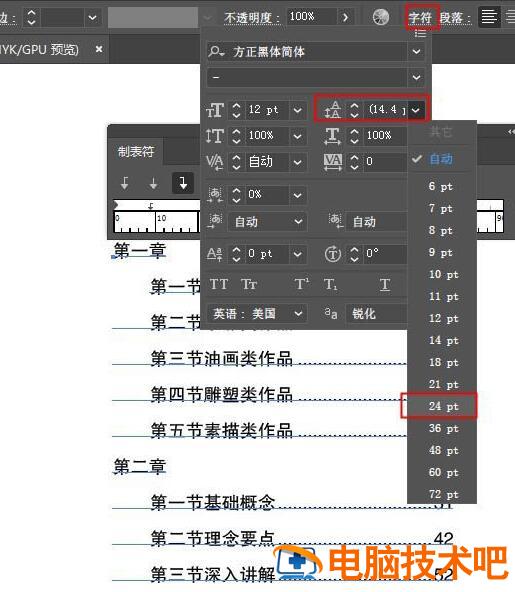Expand the font family dropdown arrow
Image resolution: width=515 pixels, height=592 pixels.
416,52
